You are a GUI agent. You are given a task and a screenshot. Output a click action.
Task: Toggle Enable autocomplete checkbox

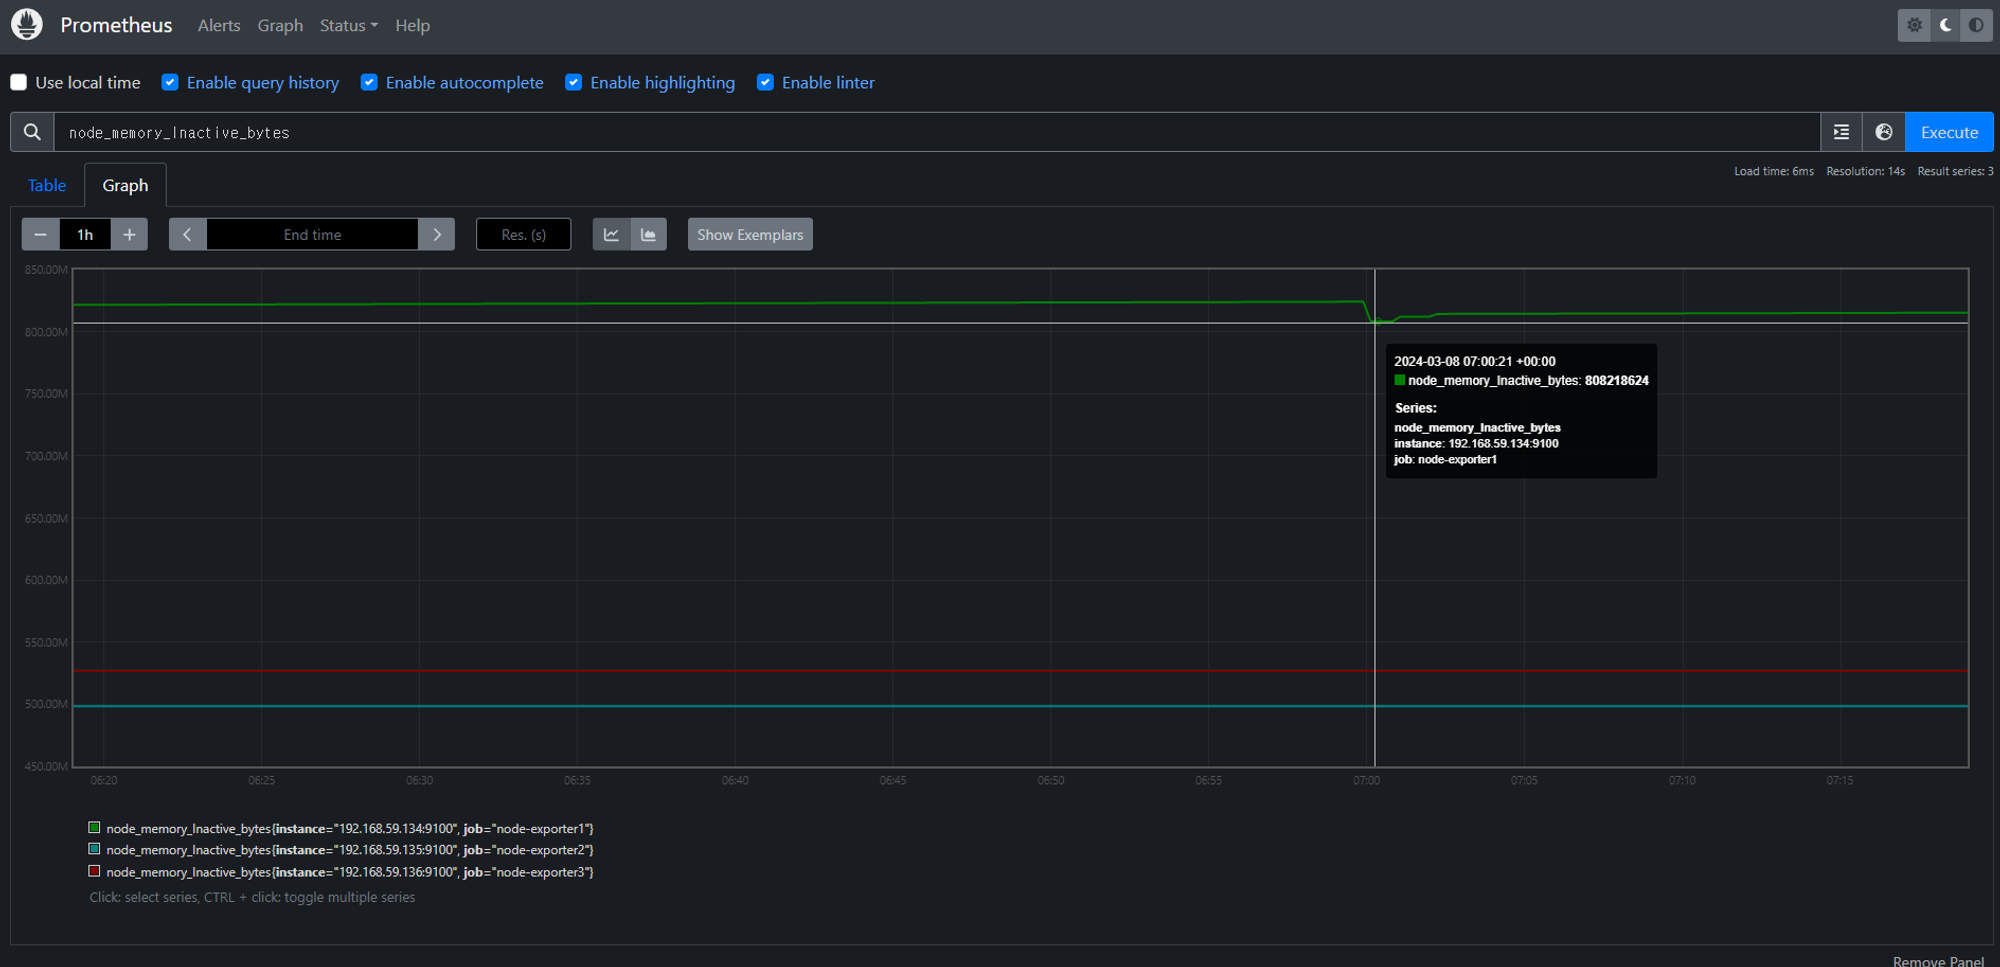click(x=369, y=82)
